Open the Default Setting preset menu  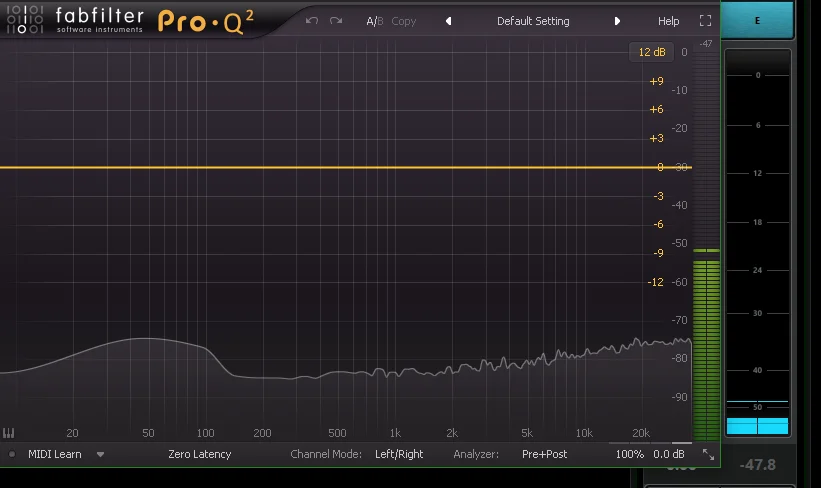pyautogui.click(x=533, y=21)
